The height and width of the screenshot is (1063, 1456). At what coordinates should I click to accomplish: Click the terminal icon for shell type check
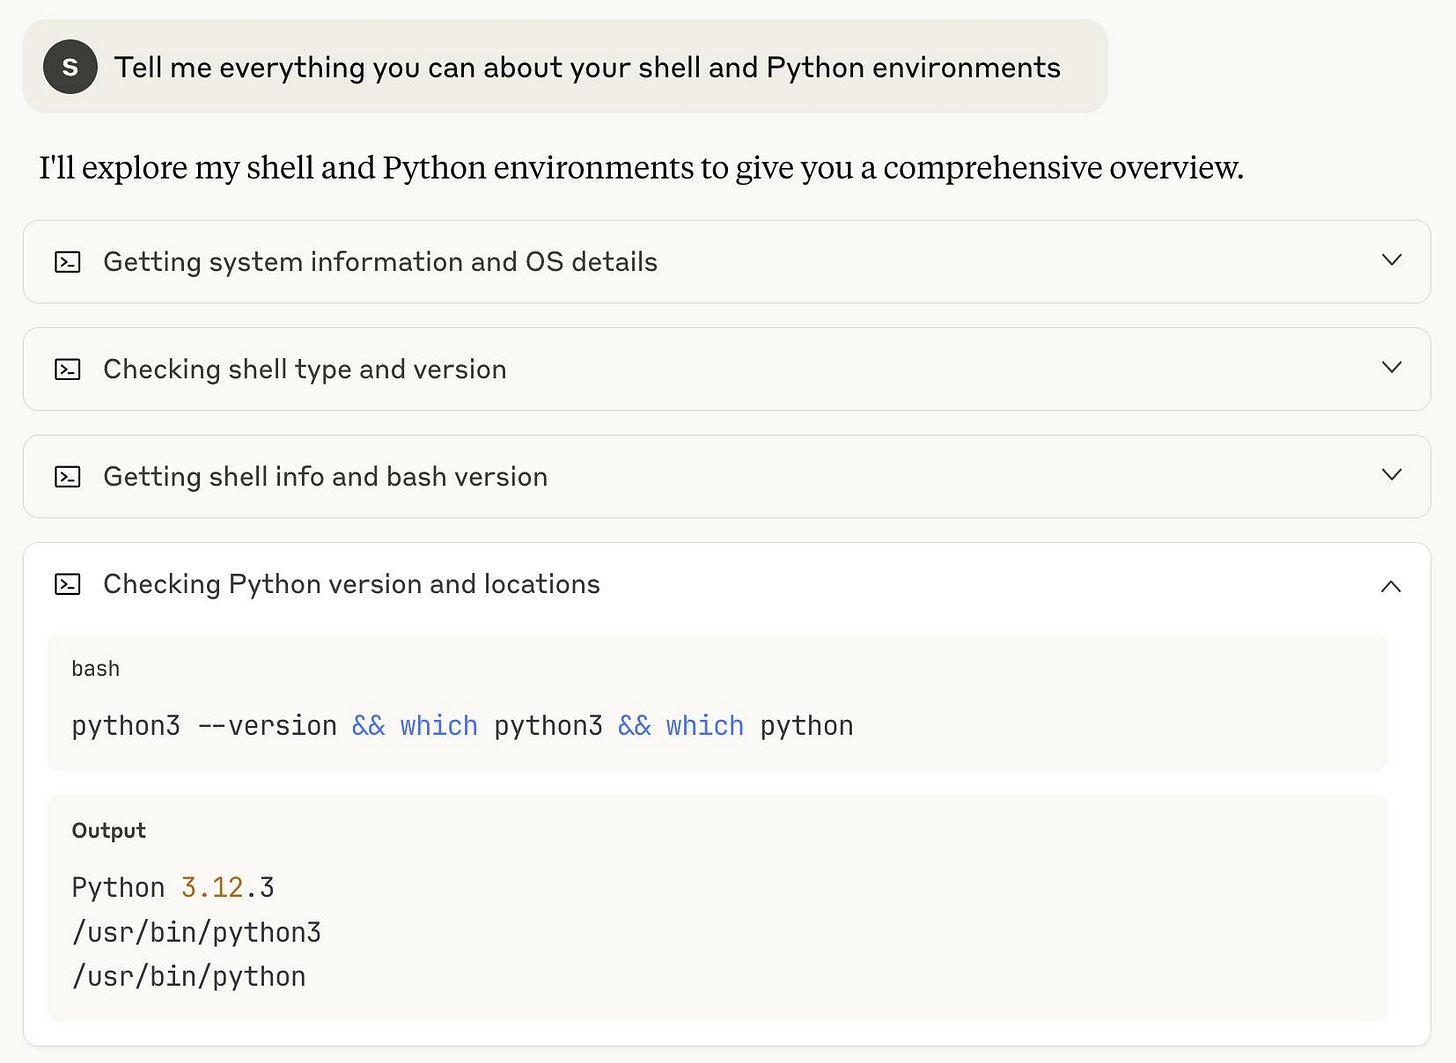pyautogui.click(x=67, y=369)
